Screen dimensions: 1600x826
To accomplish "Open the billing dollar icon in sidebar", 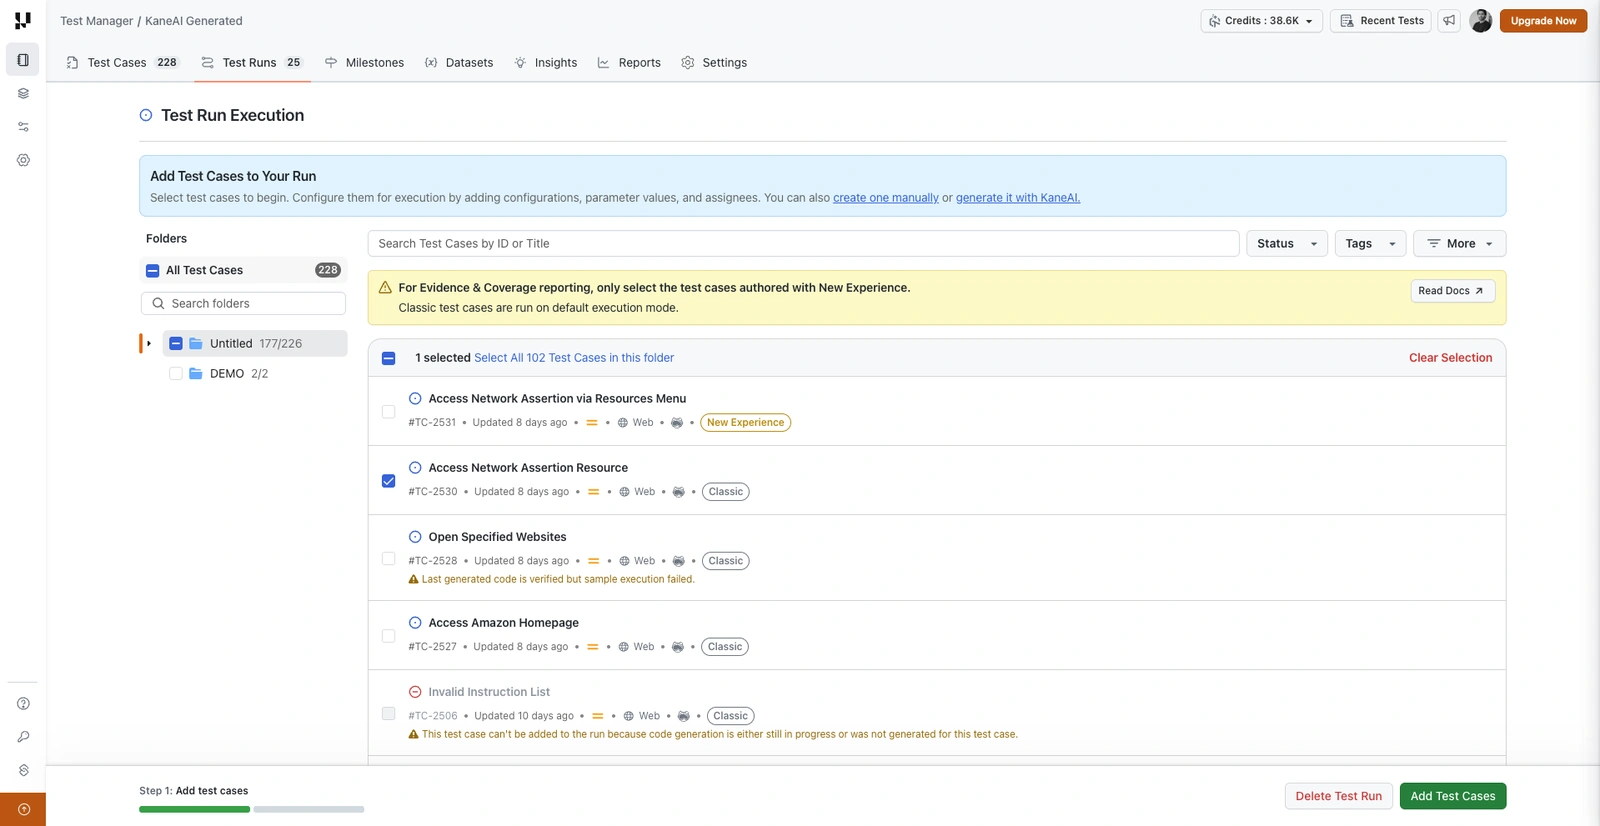I will [x=23, y=770].
